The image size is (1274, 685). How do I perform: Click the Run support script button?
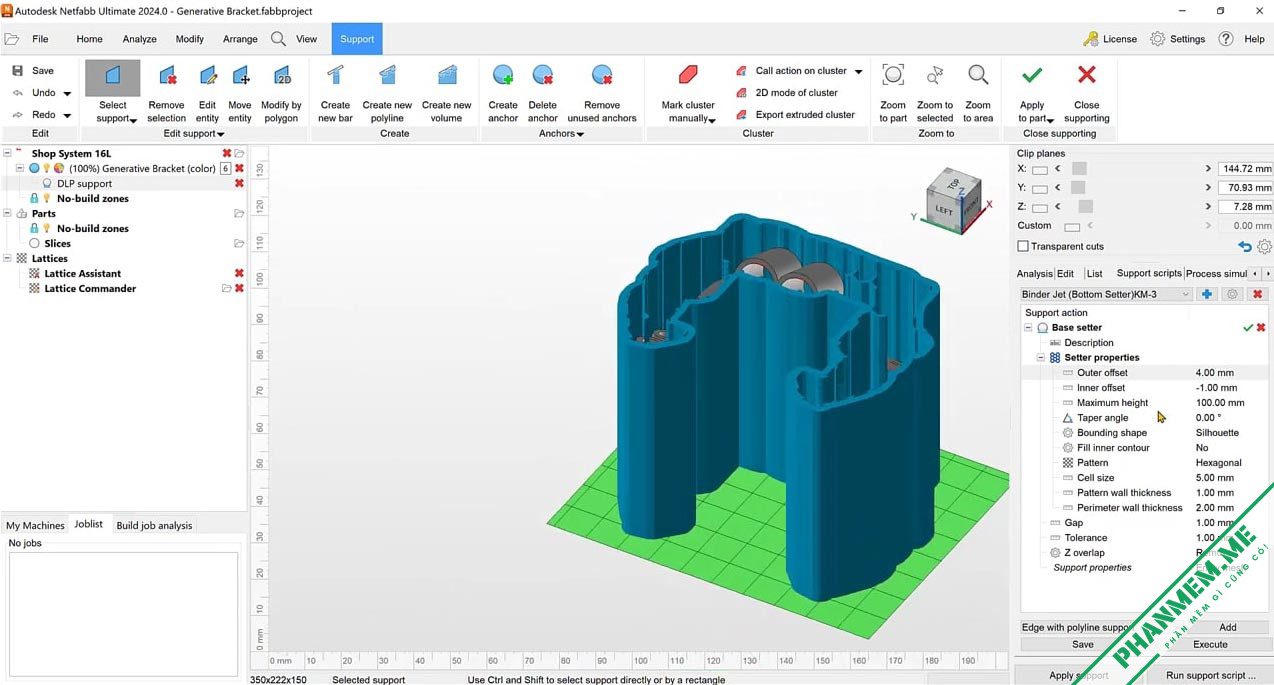[1210, 676]
